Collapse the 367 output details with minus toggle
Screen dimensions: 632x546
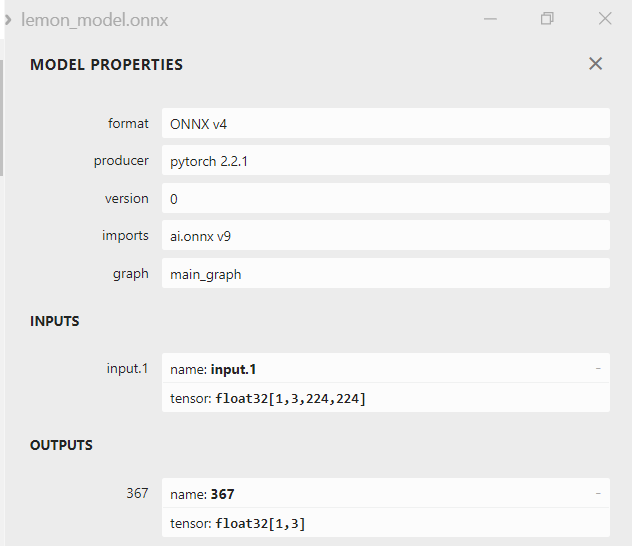(597, 493)
